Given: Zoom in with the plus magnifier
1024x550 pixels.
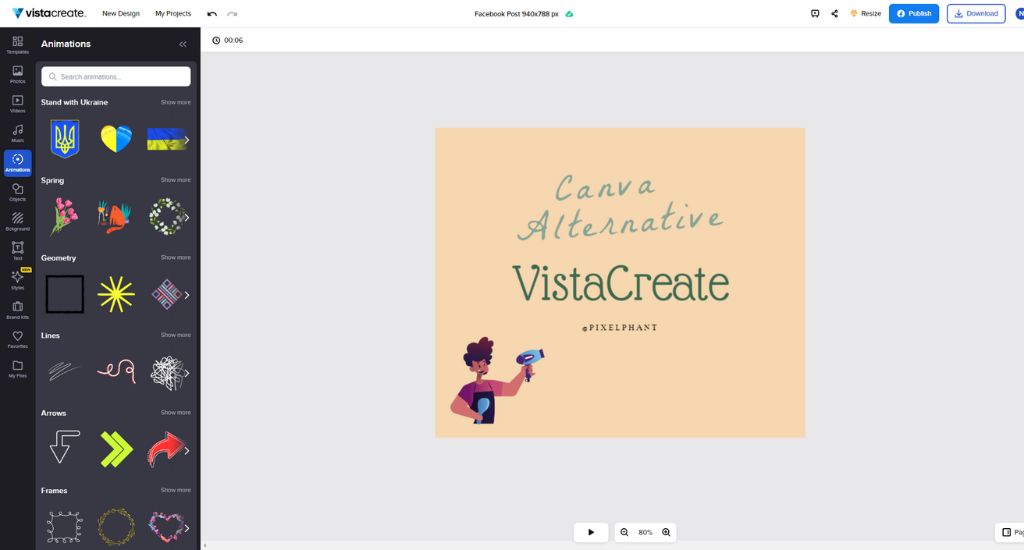Looking at the screenshot, I should pyautogui.click(x=666, y=532).
